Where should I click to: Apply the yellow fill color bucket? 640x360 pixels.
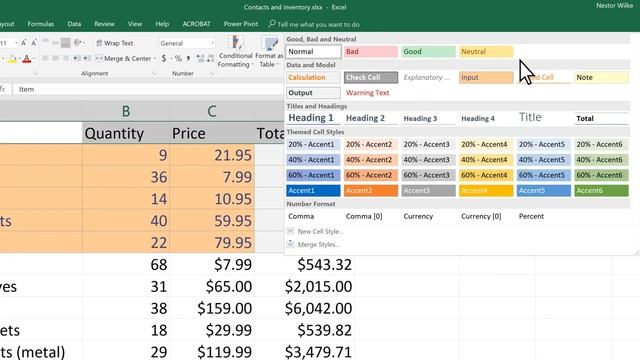point(12,59)
